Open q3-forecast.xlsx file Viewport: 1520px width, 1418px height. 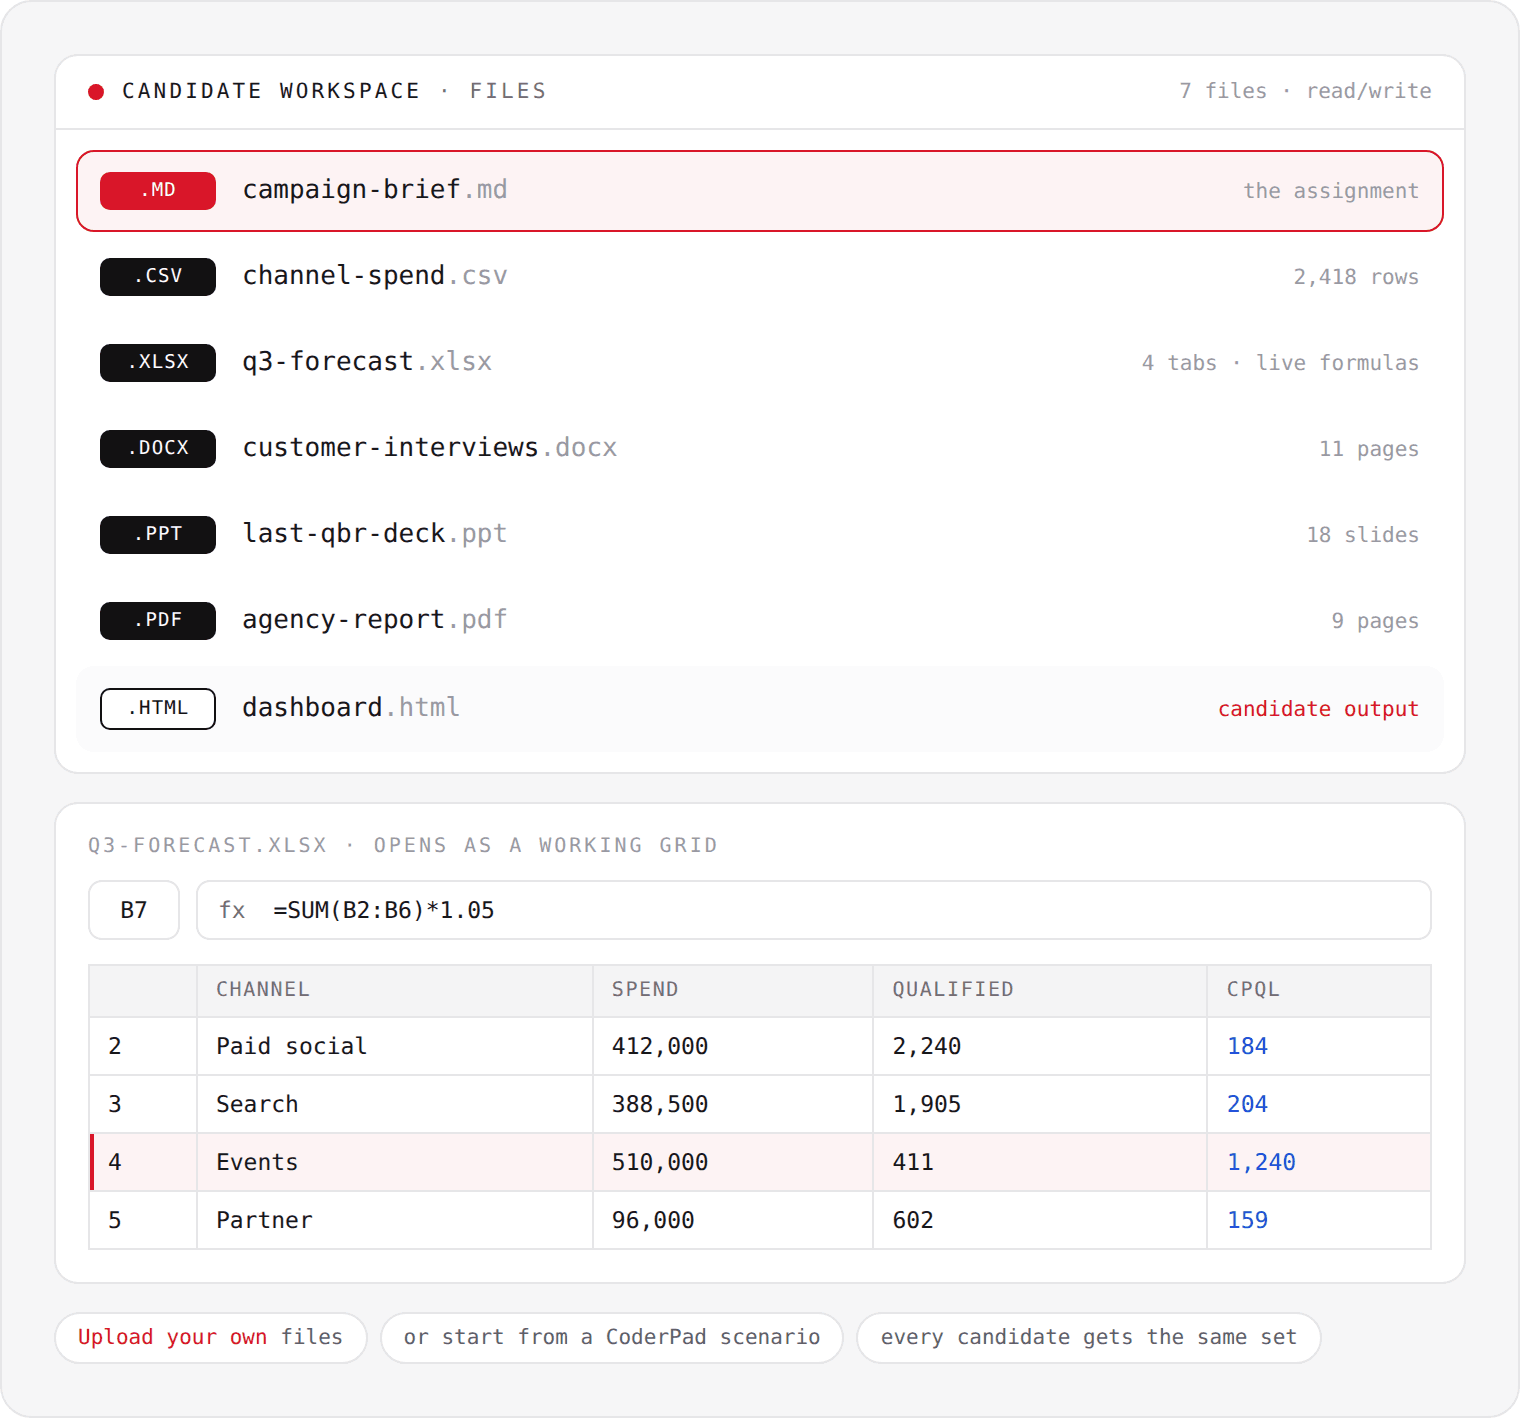760,363
